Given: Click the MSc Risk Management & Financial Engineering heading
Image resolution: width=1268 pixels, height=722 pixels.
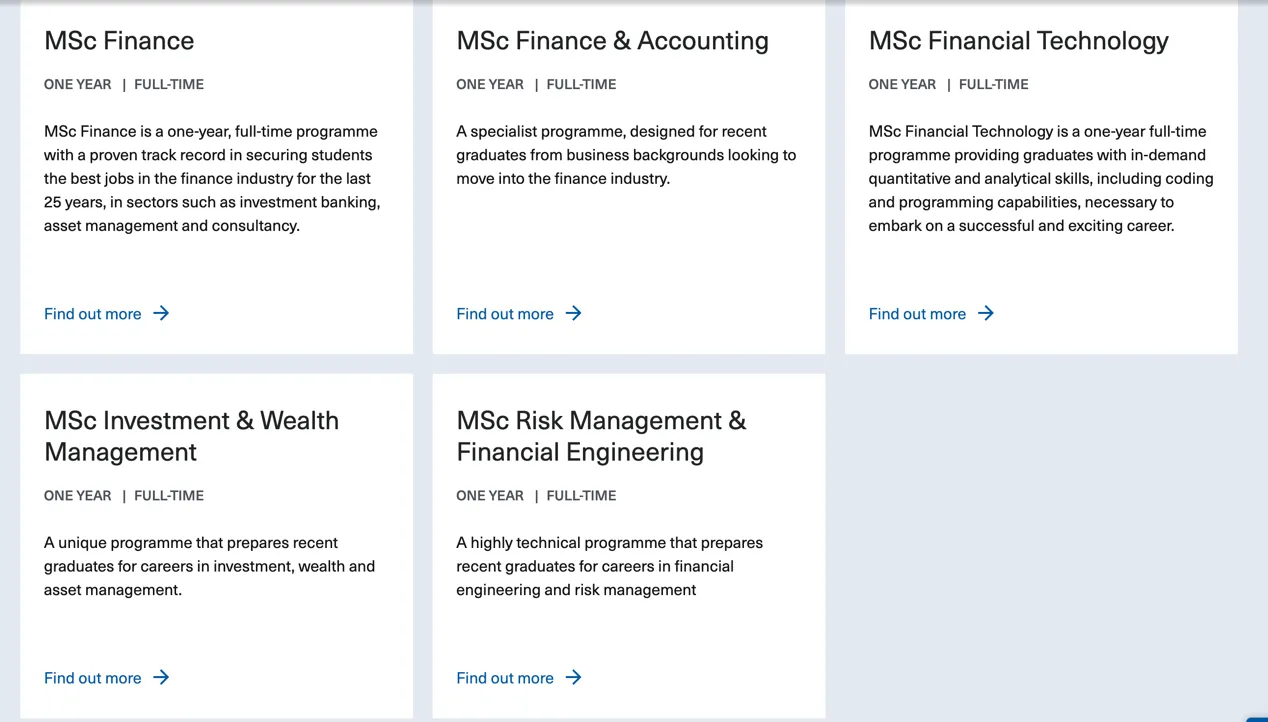Looking at the screenshot, I should pyautogui.click(x=601, y=436).
